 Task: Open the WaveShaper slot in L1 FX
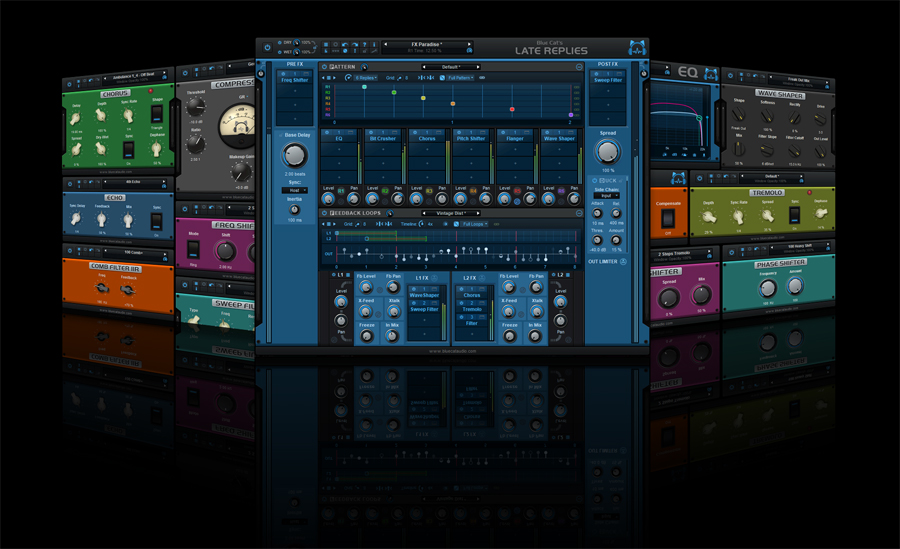424,295
